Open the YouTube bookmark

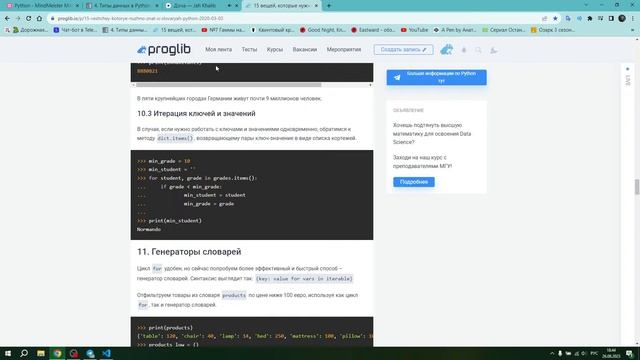tap(414, 30)
